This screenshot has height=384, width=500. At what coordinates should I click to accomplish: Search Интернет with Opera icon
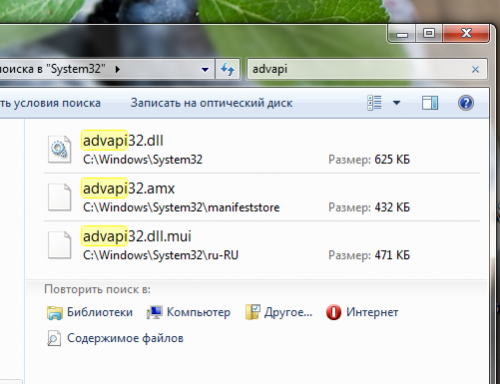pyautogui.click(x=362, y=312)
